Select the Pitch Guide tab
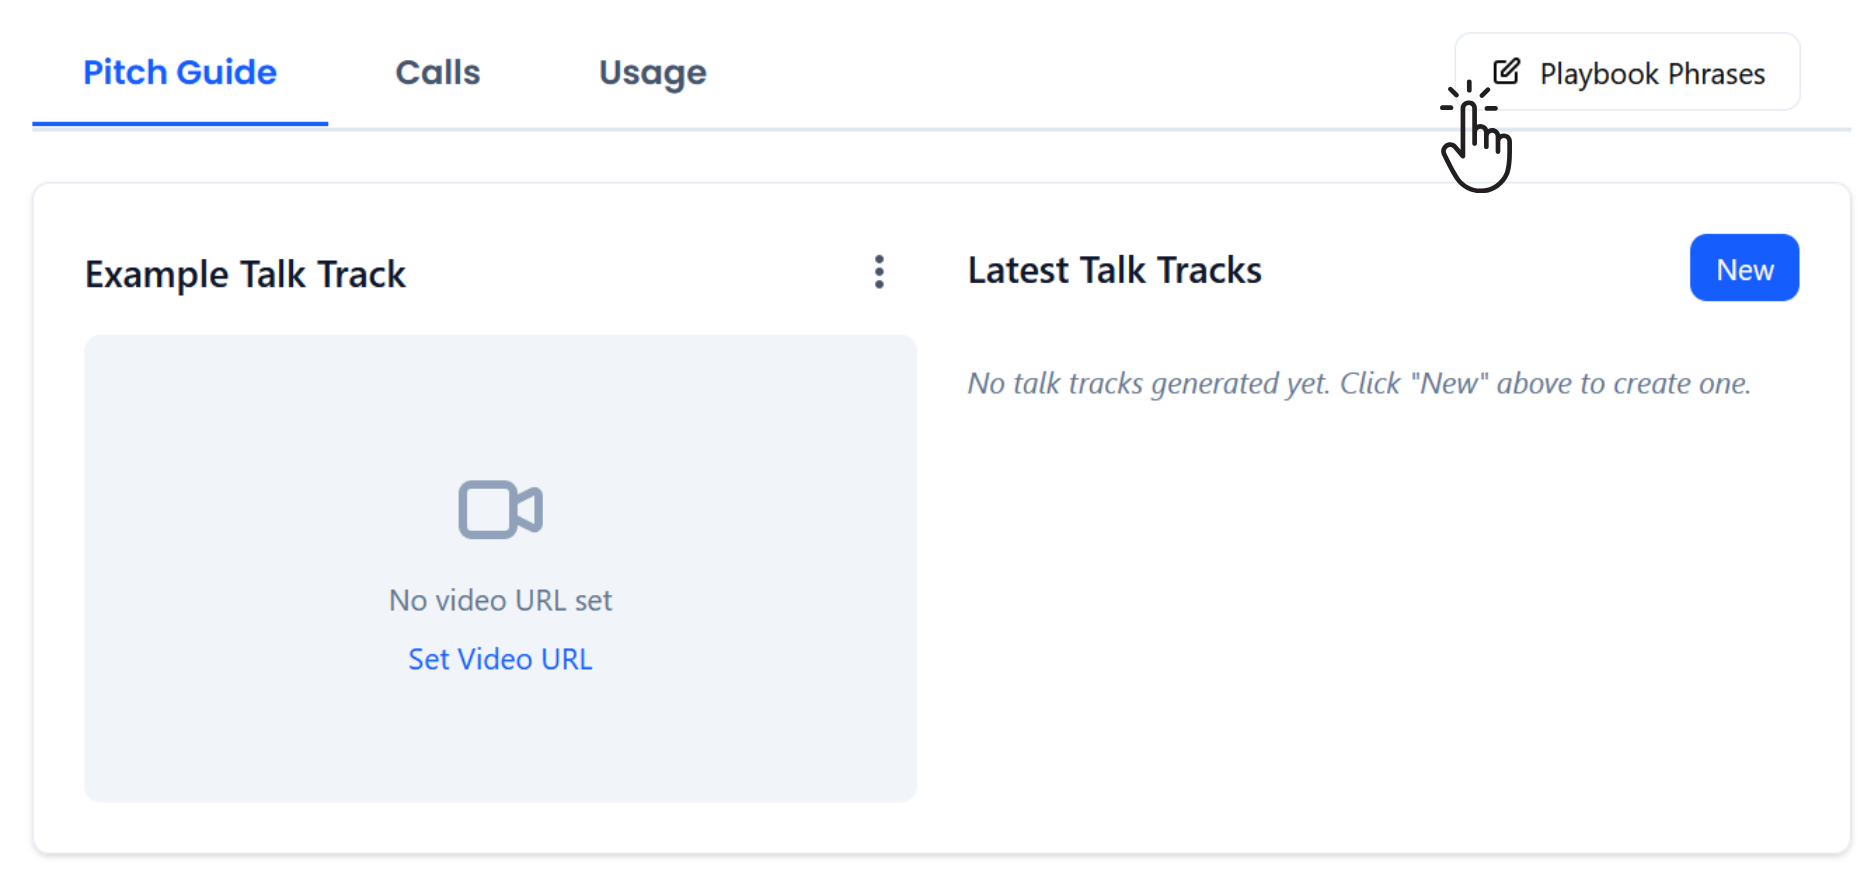Viewport: 1865px width, 879px height. [x=180, y=73]
